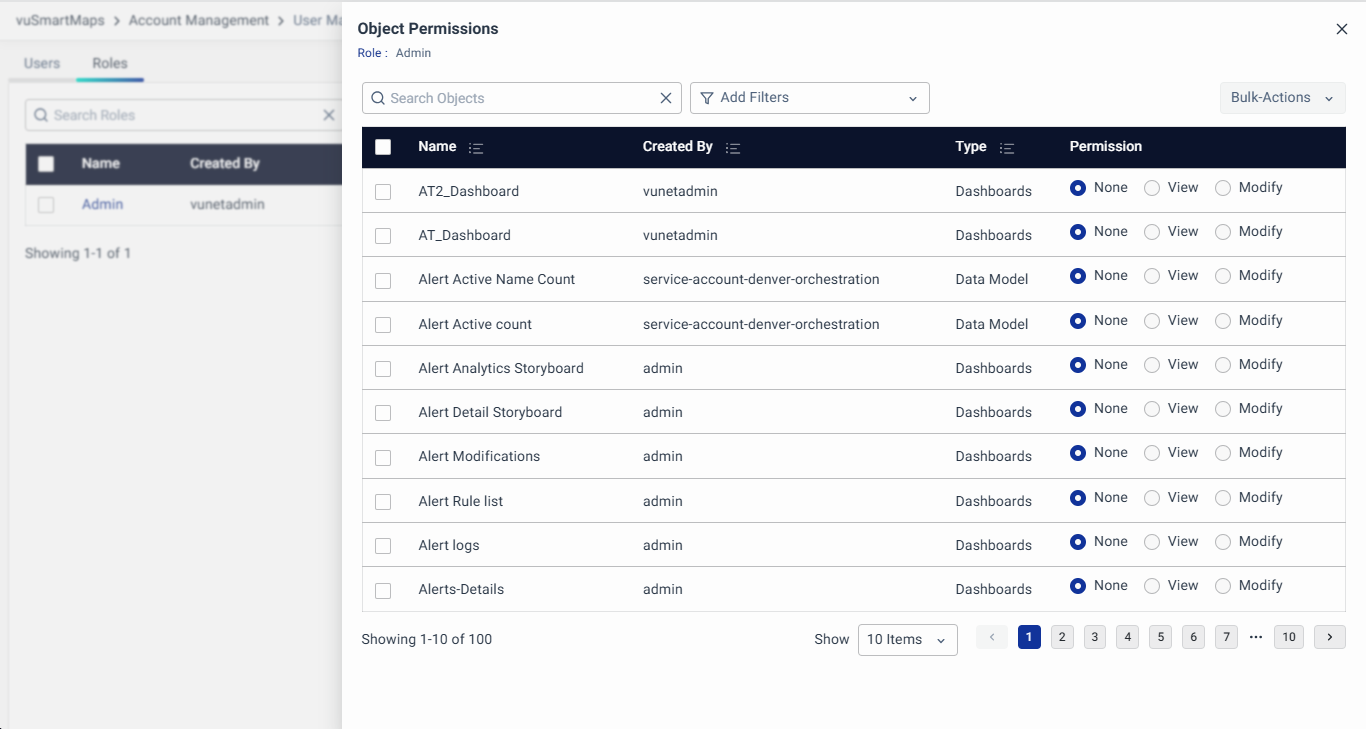
Task: Select all objects via header checkbox
Action: point(383,147)
